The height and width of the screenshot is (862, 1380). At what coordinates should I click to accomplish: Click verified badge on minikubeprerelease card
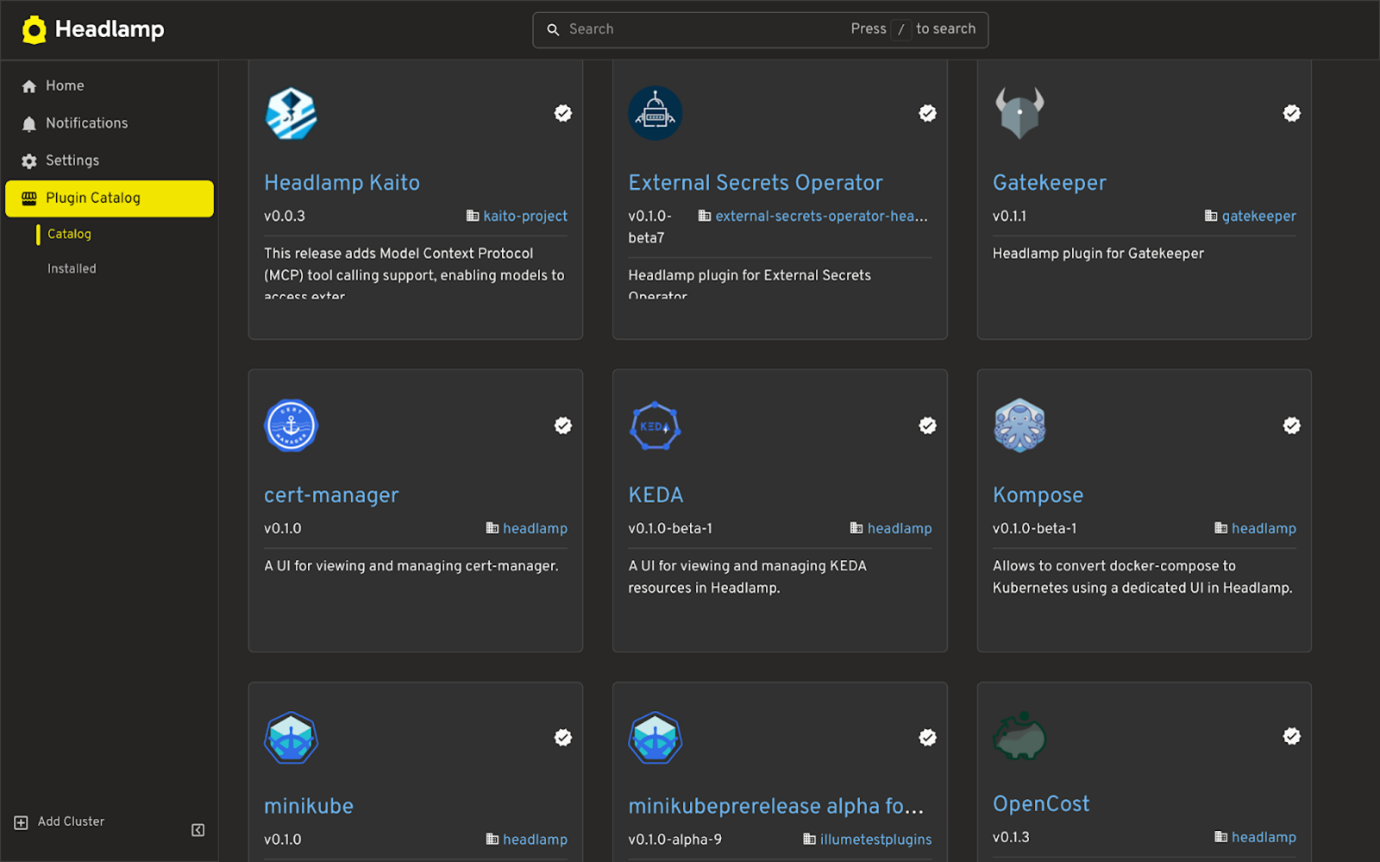pos(928,738)
